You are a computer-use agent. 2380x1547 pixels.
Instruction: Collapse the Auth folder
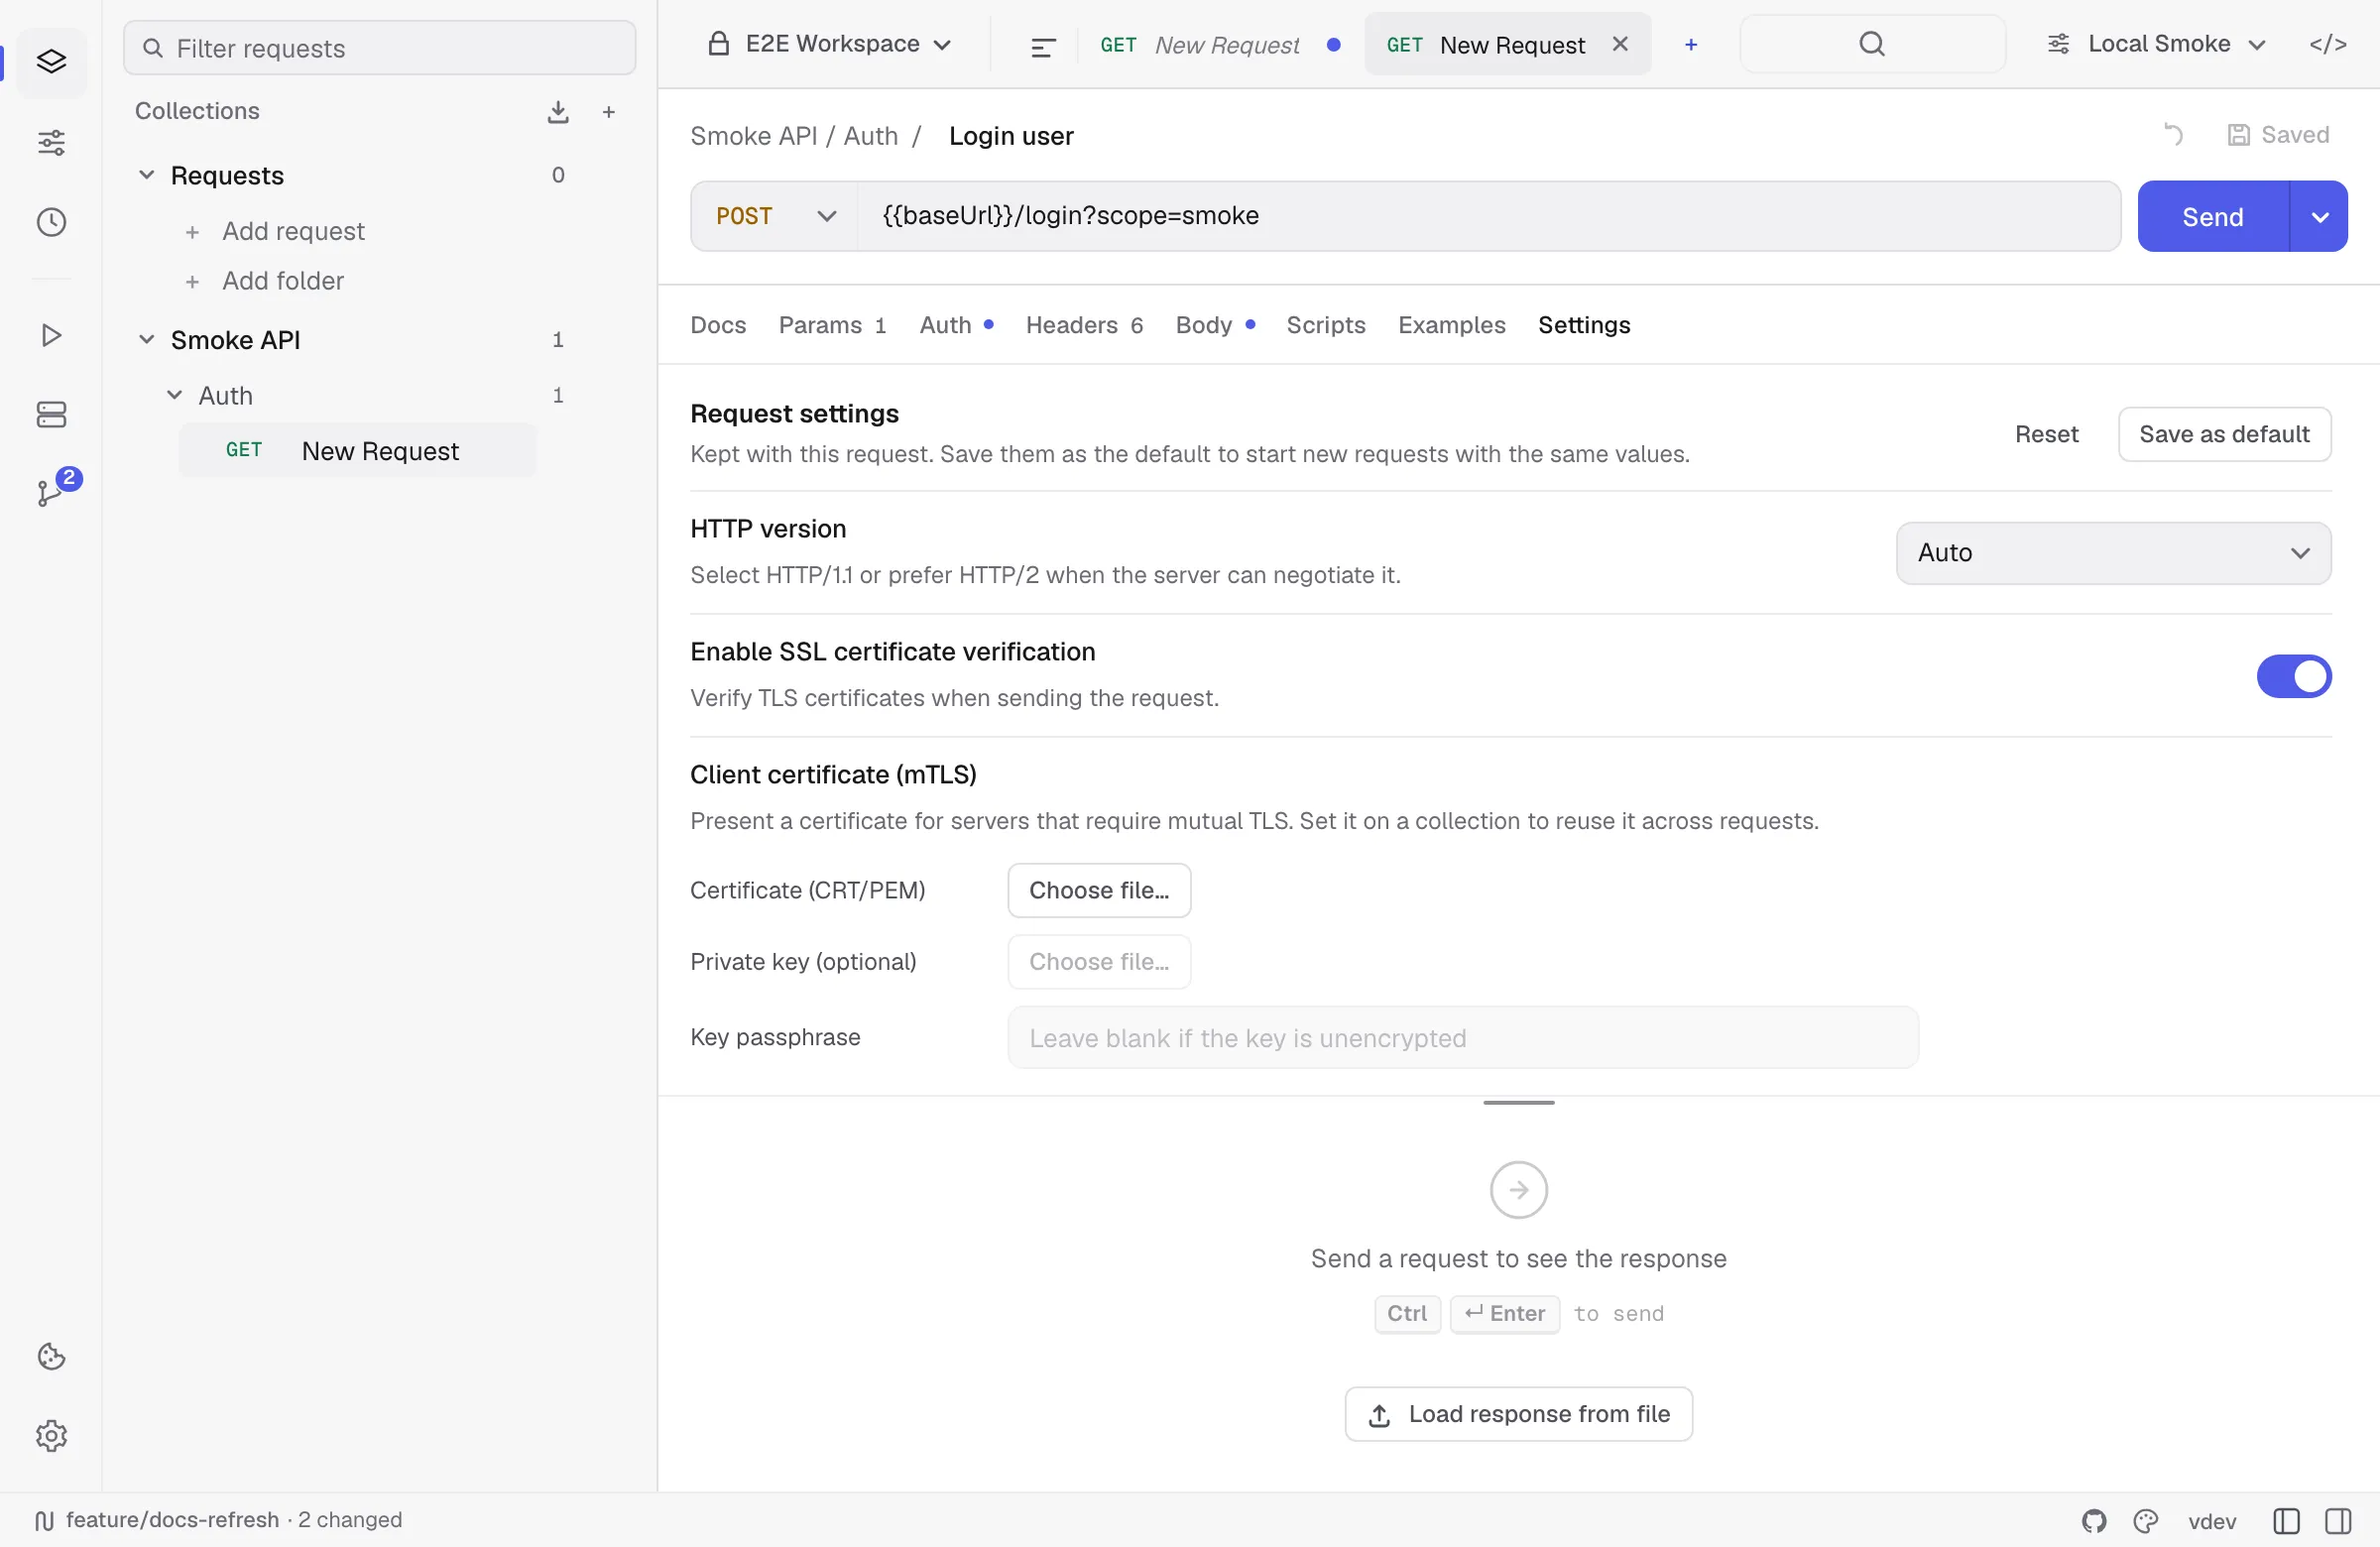(174, 396)
